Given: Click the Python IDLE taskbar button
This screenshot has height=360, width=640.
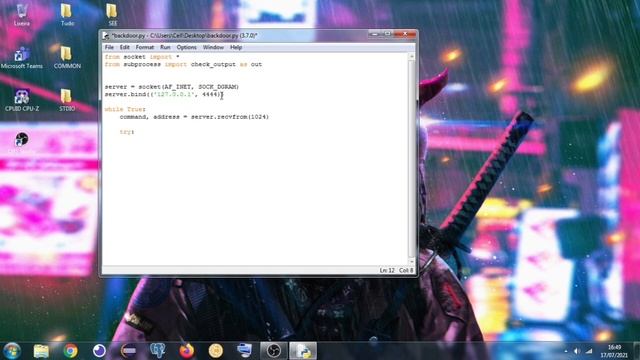Looking at the screenshot, I should (x=303, y=351).
